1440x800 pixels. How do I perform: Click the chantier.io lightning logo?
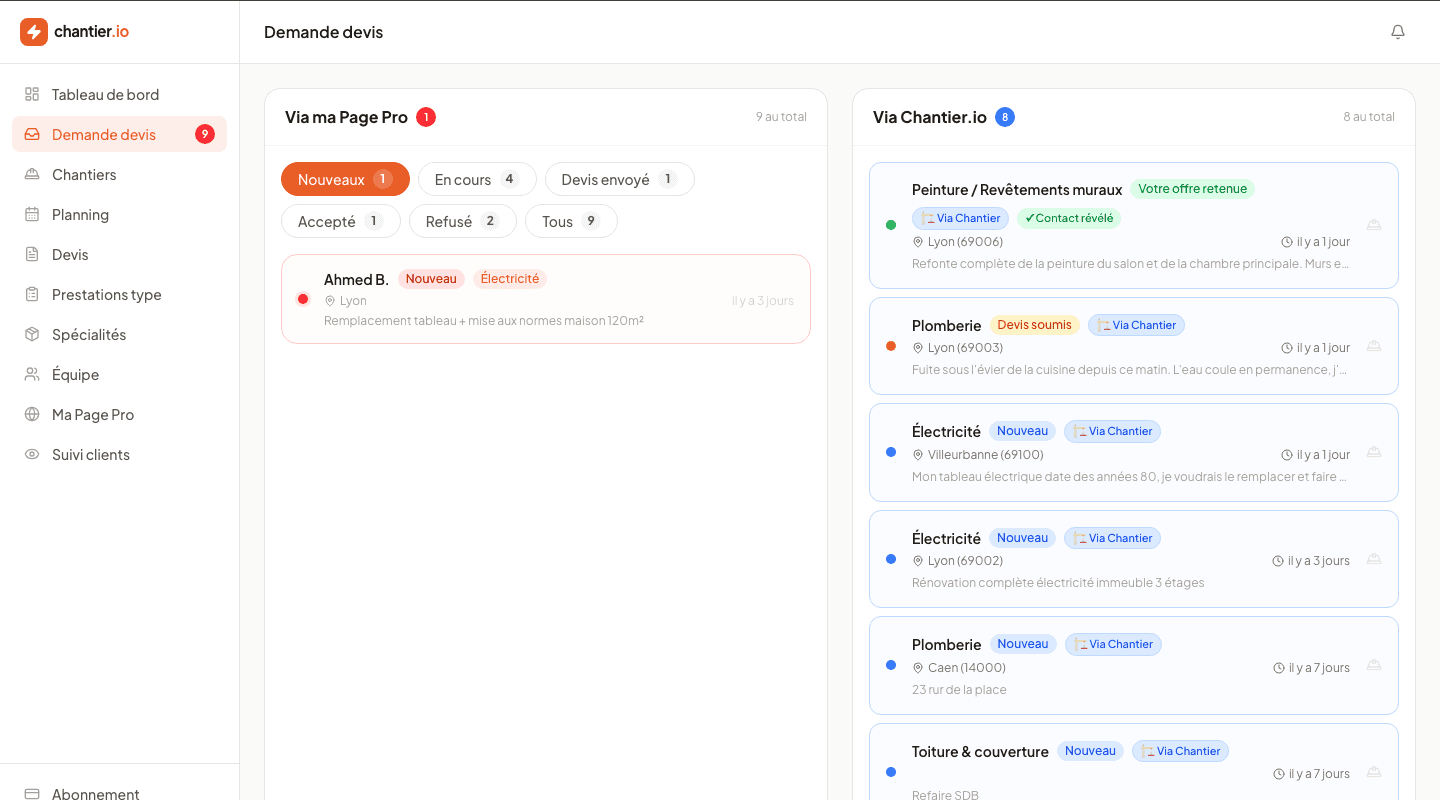click(x=34, y=32)
